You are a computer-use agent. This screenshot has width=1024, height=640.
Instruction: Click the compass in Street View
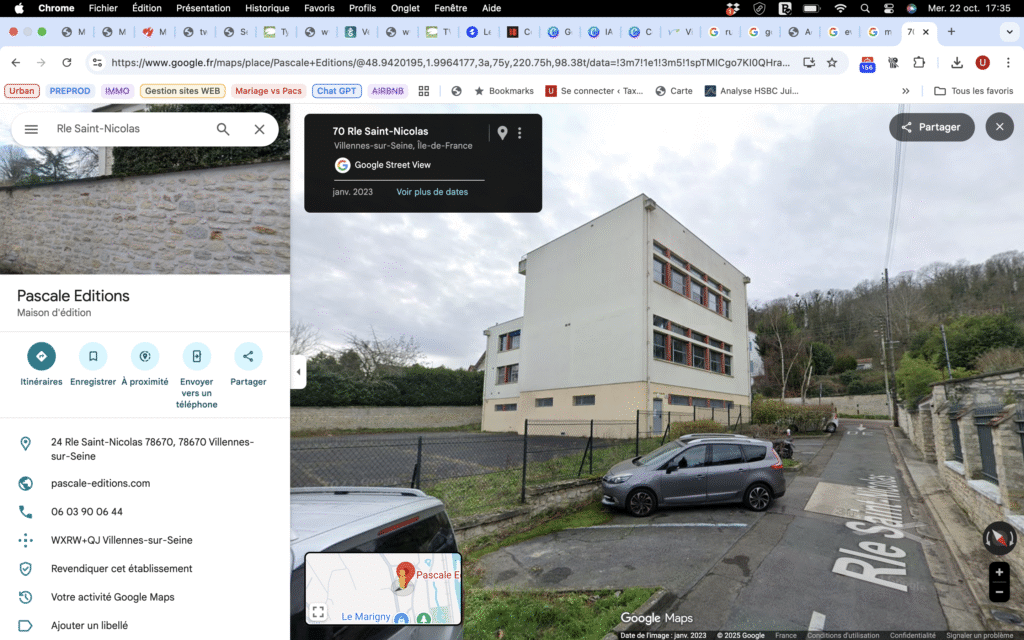pos(999,539)
